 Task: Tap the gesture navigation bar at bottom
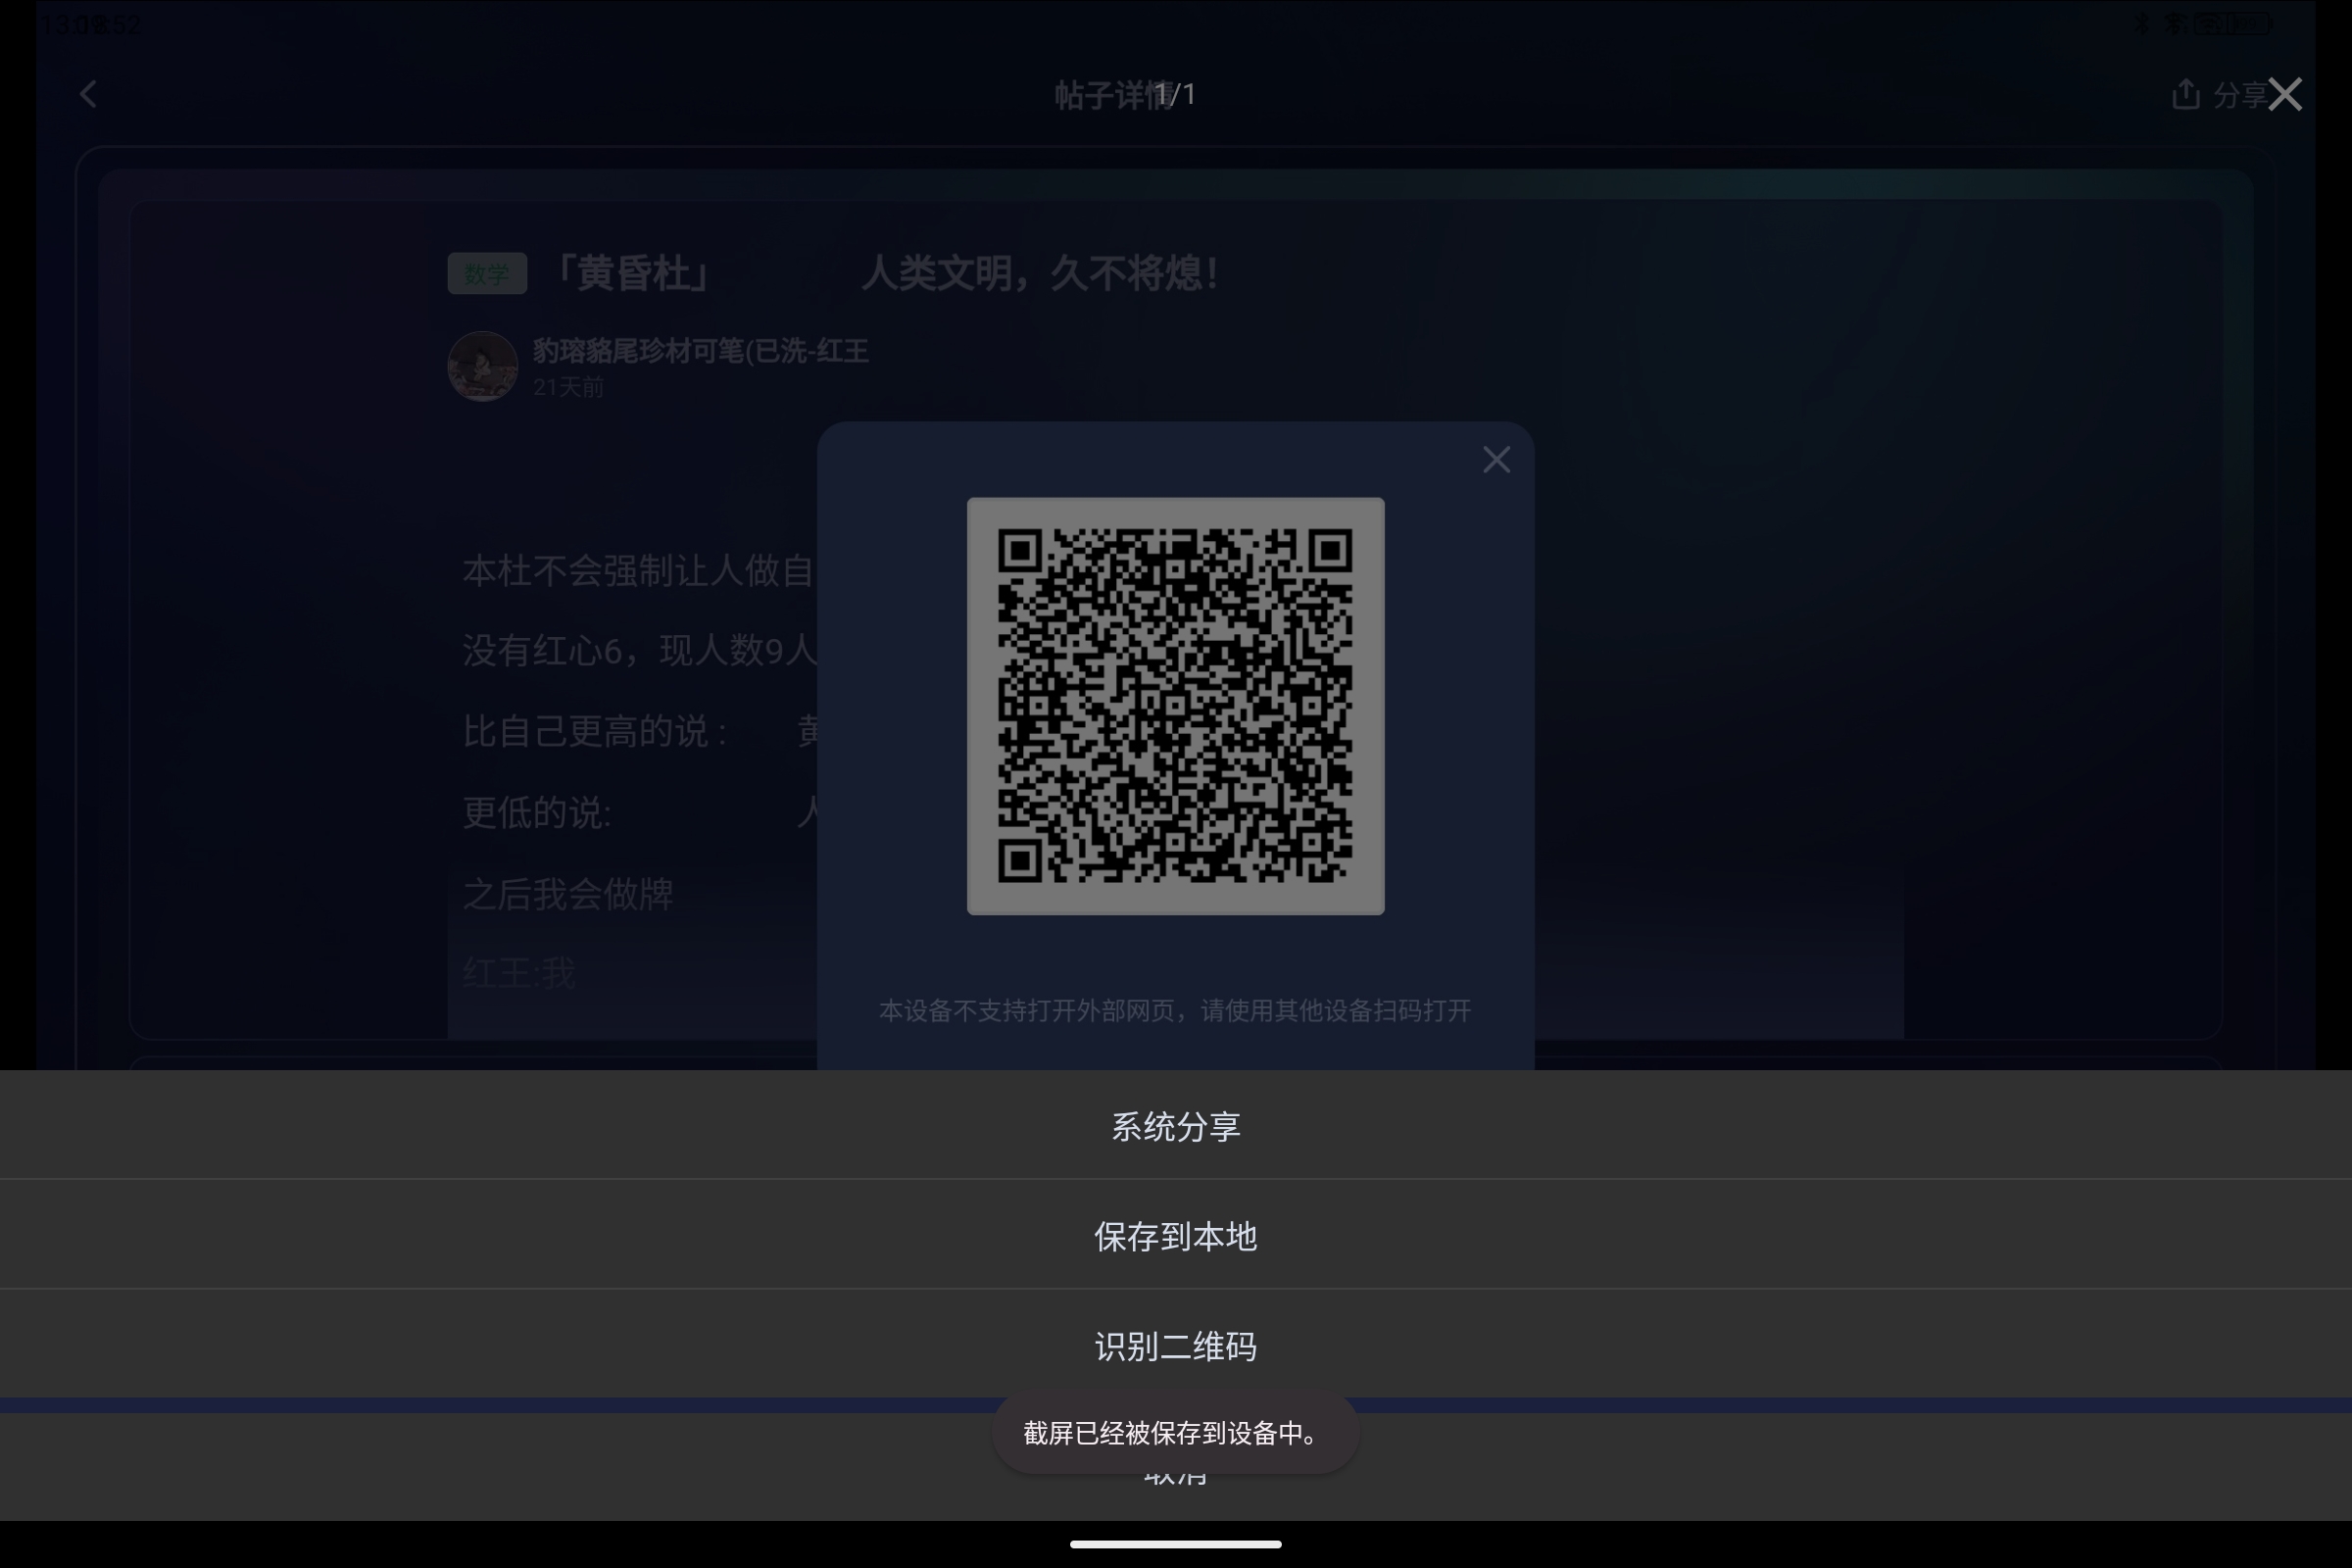pos(1175,1543)
